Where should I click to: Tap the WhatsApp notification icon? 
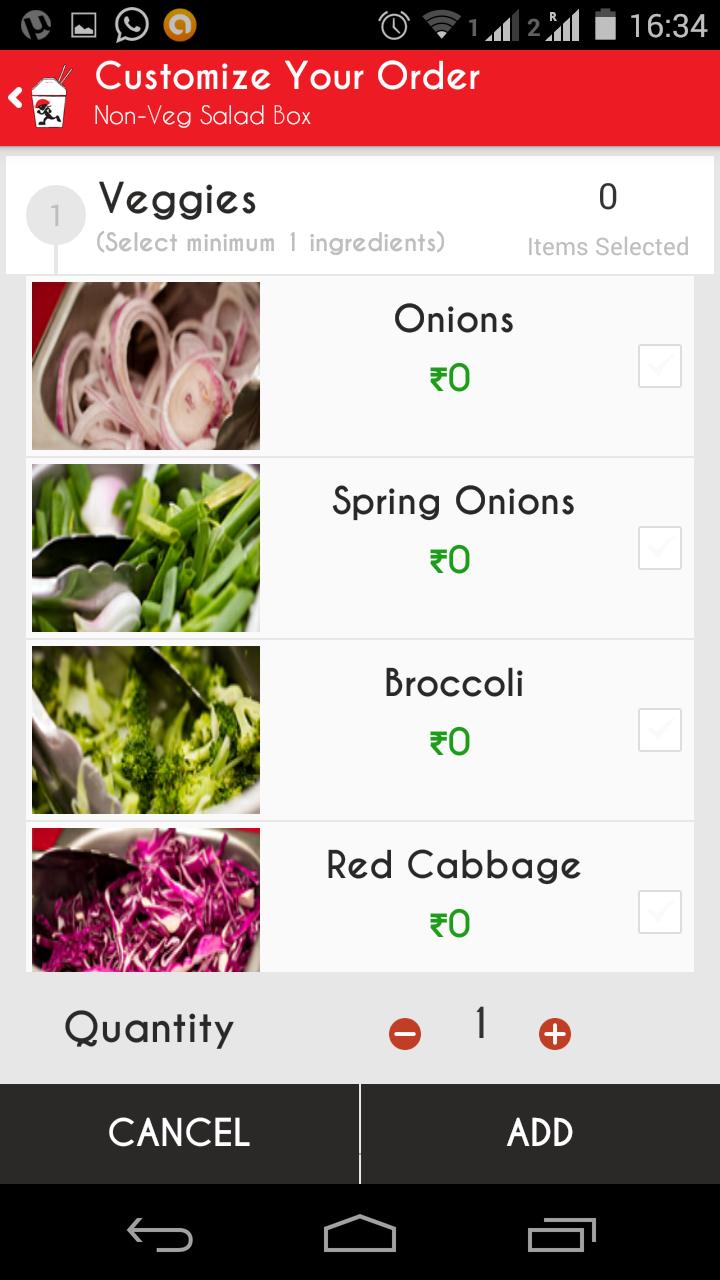131,25
